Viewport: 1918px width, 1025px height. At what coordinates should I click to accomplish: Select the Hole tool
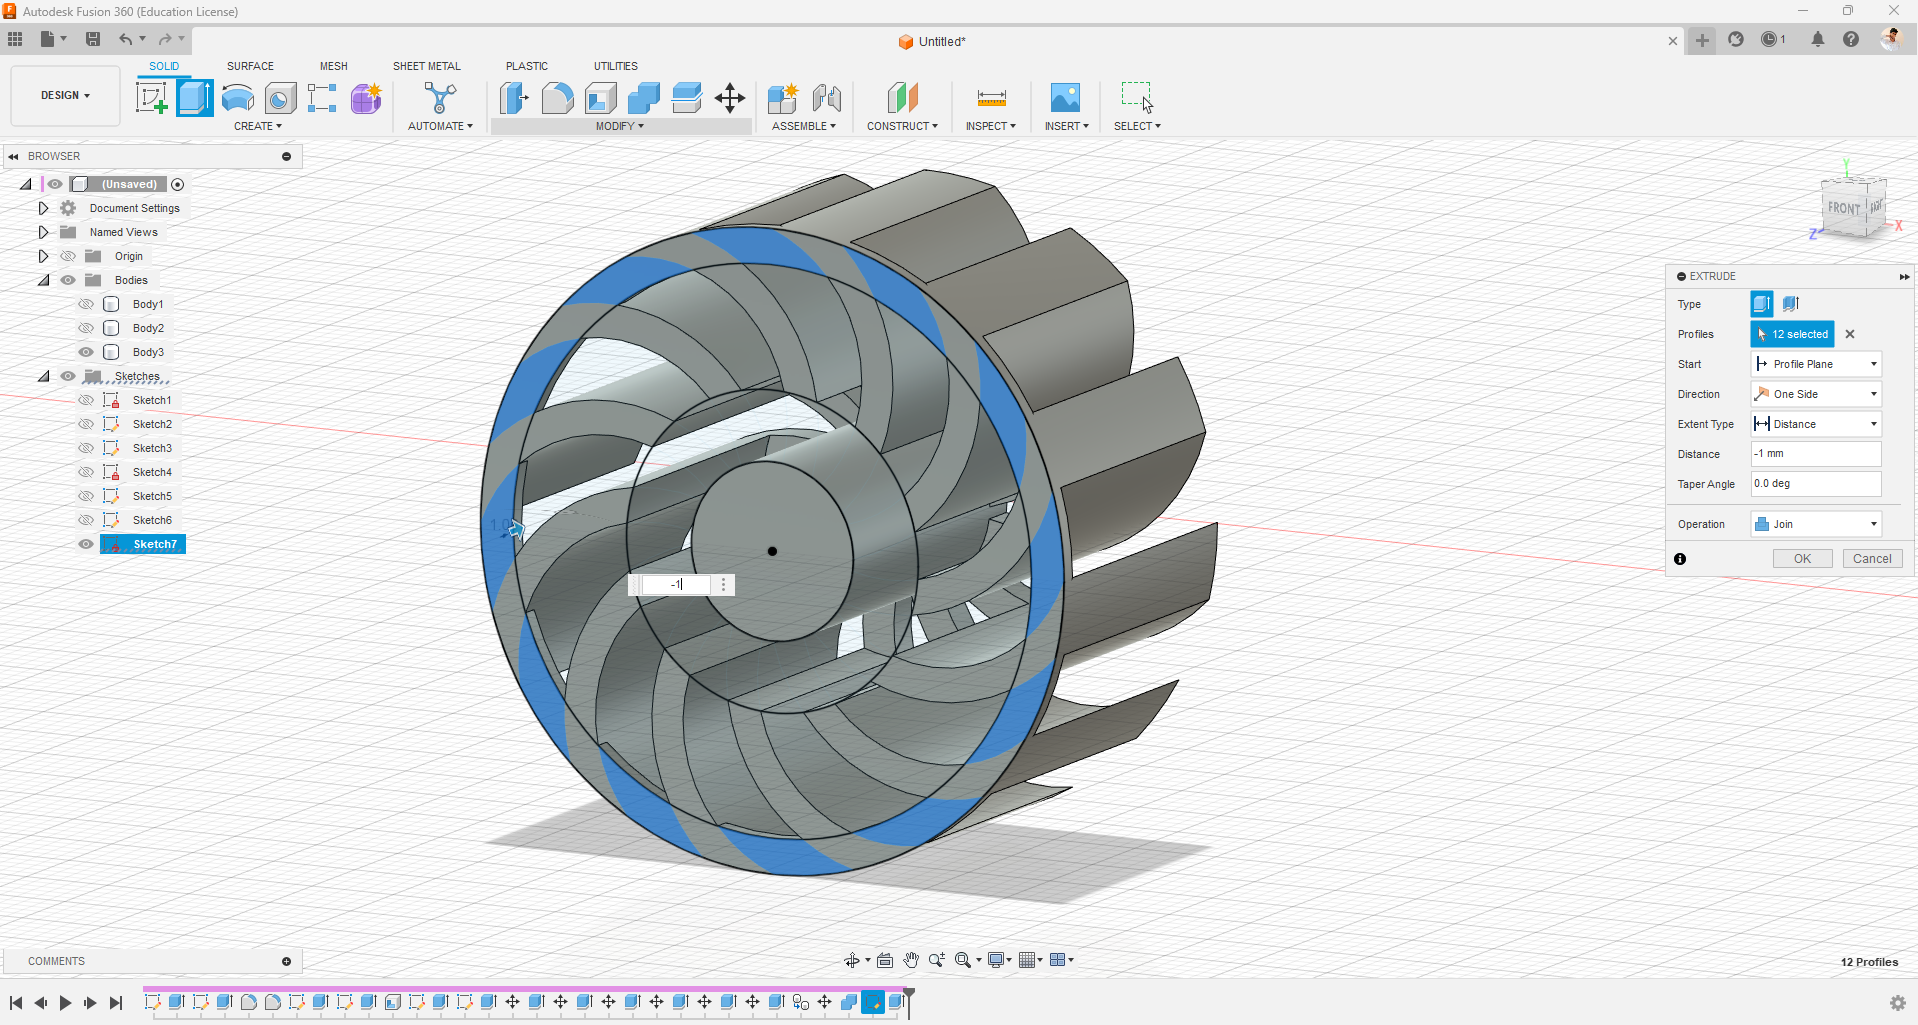(281, 98)
